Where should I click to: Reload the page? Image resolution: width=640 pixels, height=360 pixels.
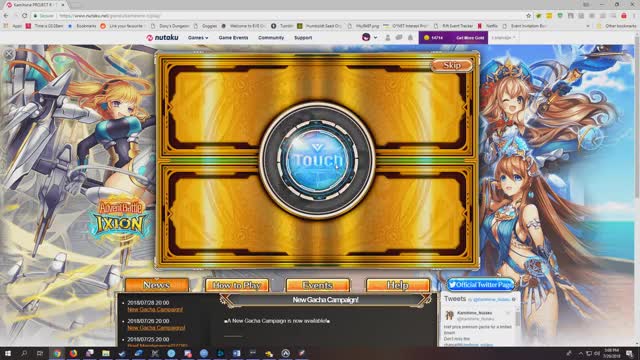tap(25, 16)
